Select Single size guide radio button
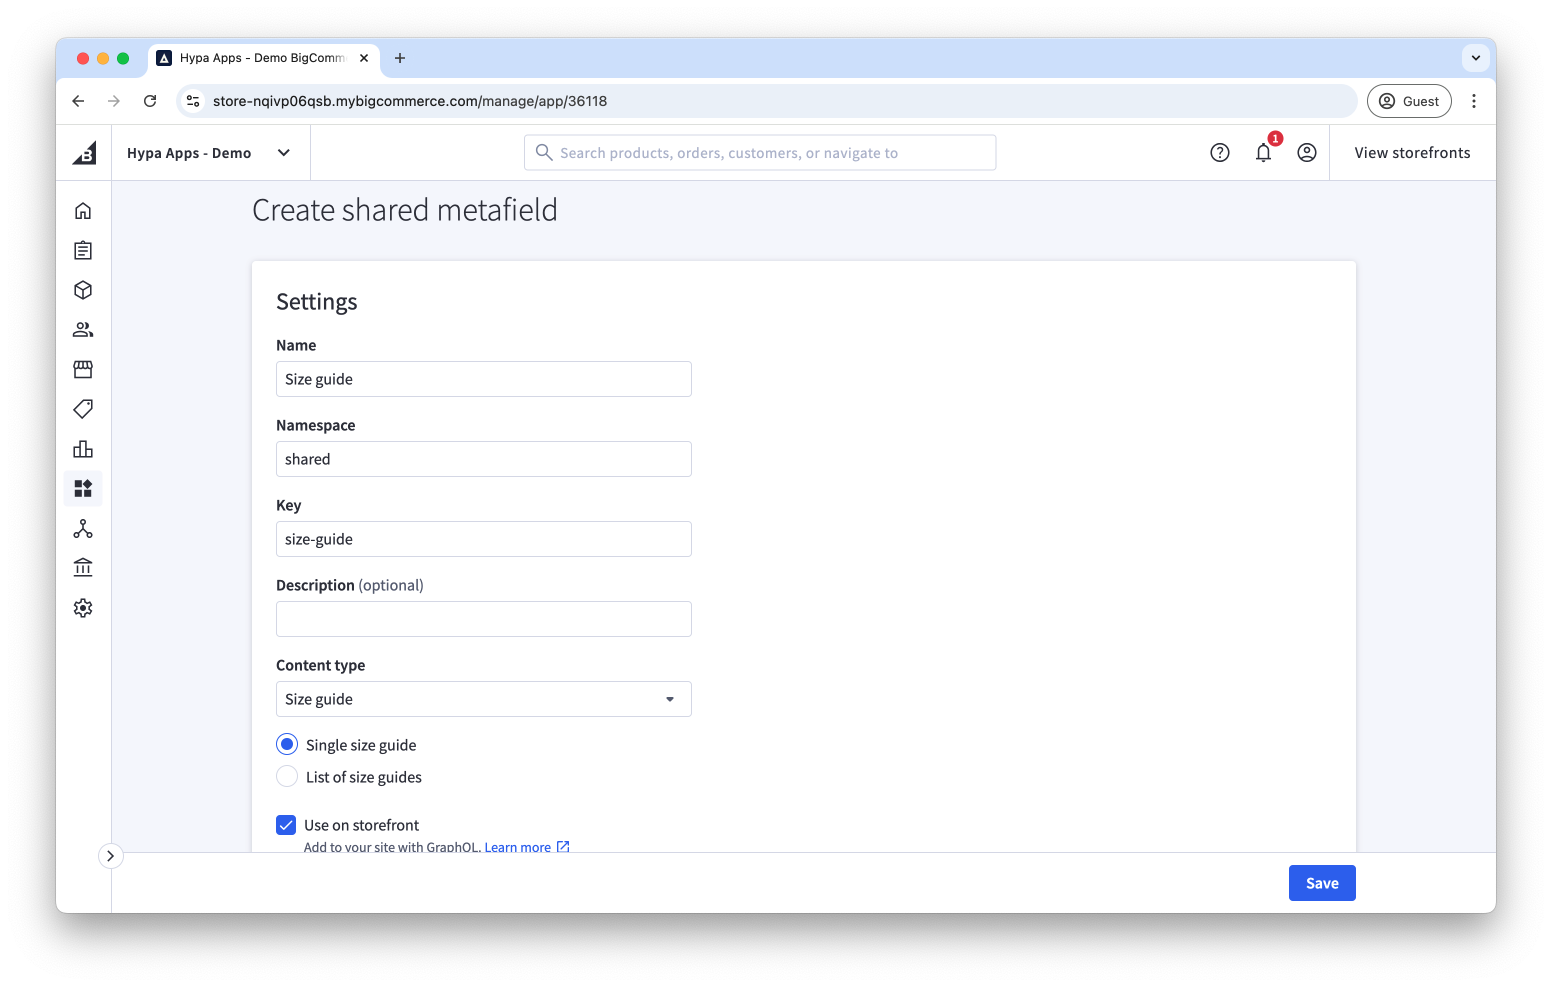Screen dimensions: 1552x987 287,744
